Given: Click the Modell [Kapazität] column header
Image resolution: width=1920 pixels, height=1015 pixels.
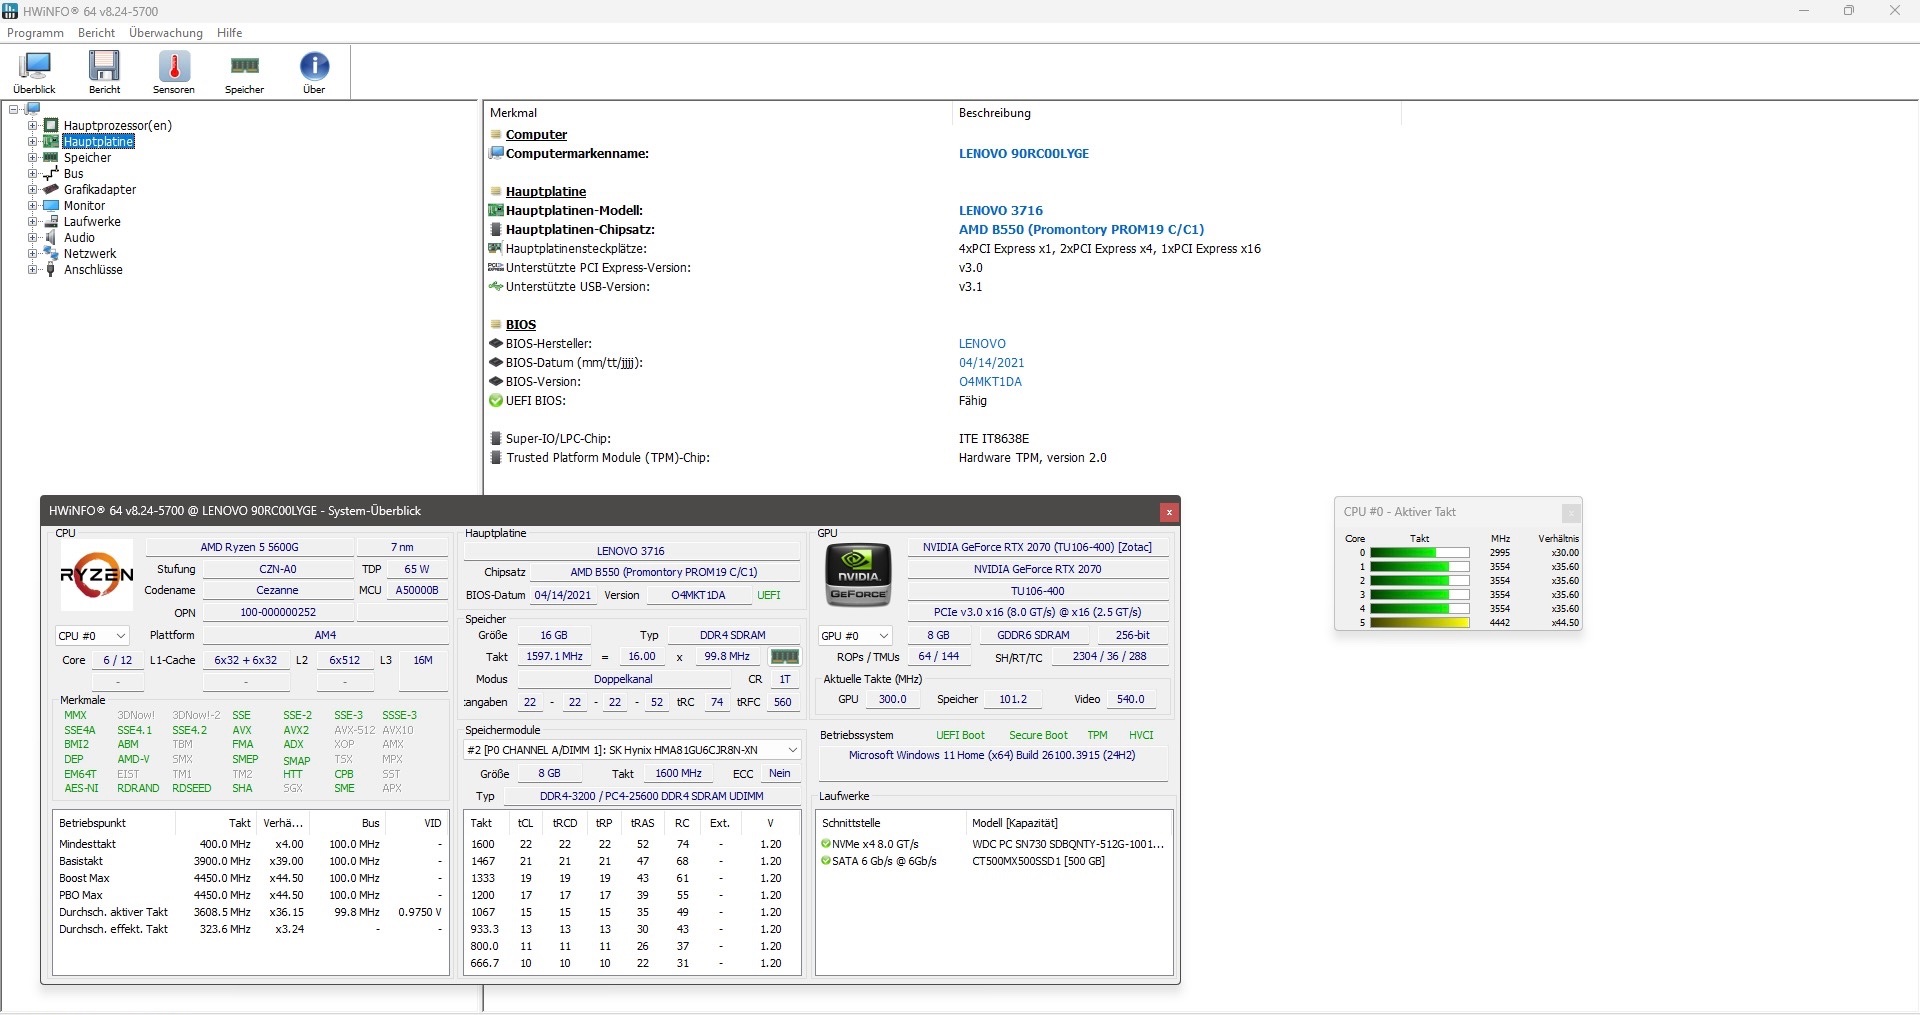Looking at the screenshot, I should pyautogui.click(x=1068, y=823).
